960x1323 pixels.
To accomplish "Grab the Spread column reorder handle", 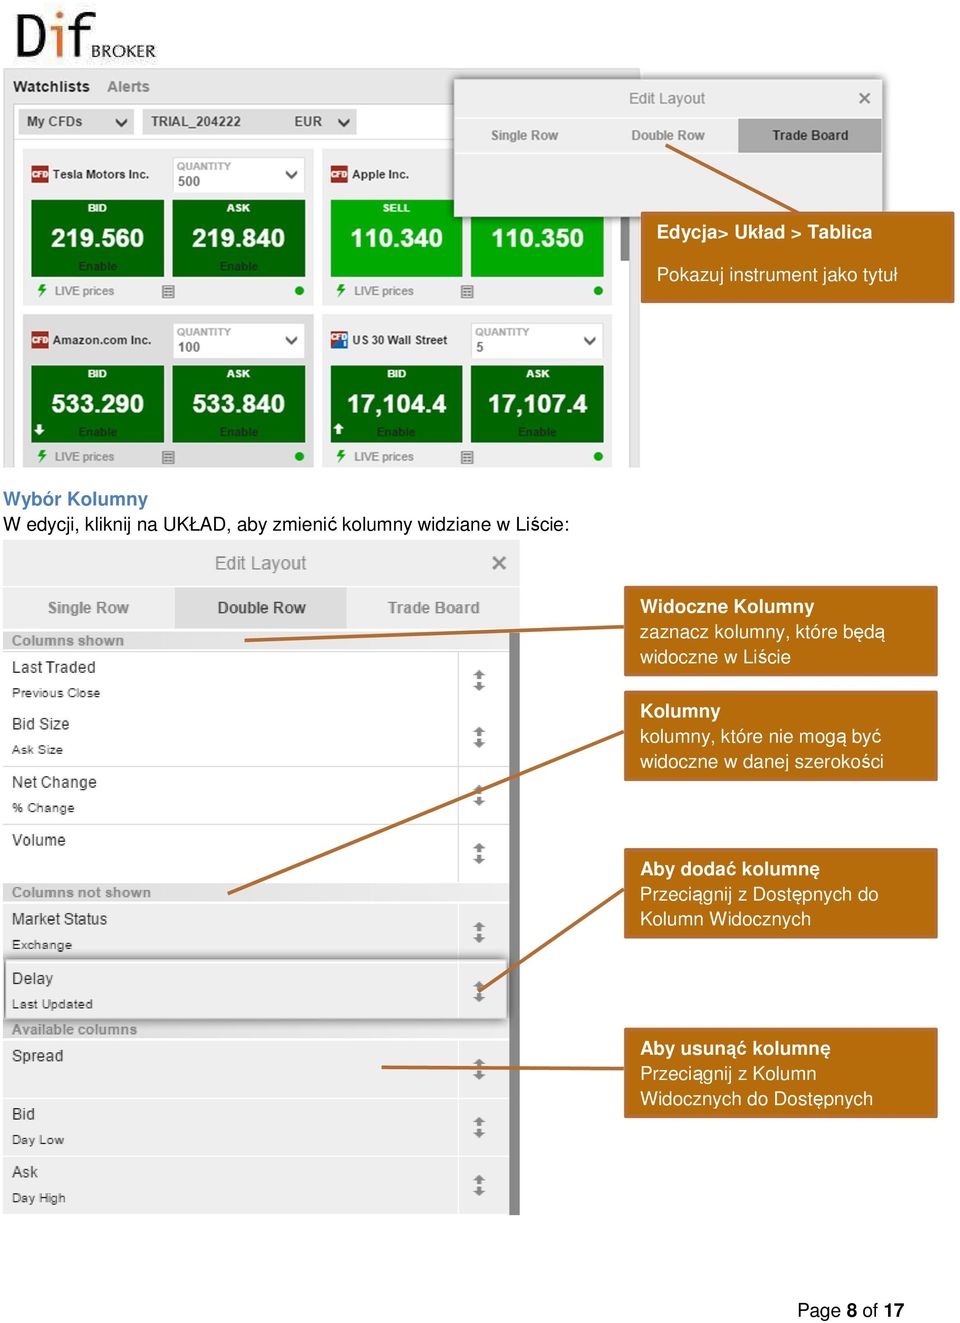I will click(479, 1069).
